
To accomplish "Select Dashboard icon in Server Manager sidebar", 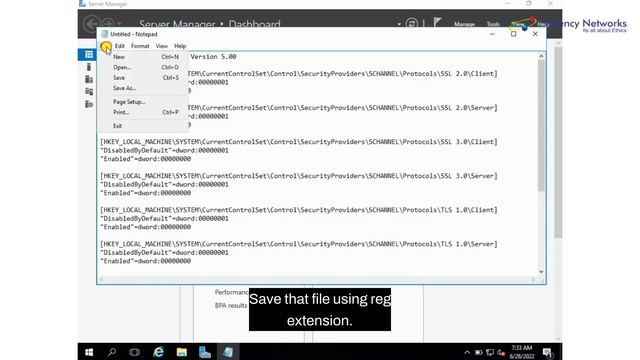I will point(89,55).
